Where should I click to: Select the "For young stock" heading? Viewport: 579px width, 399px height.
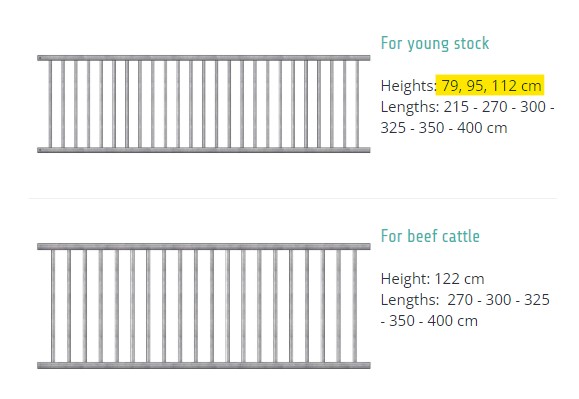click(435, 44)
